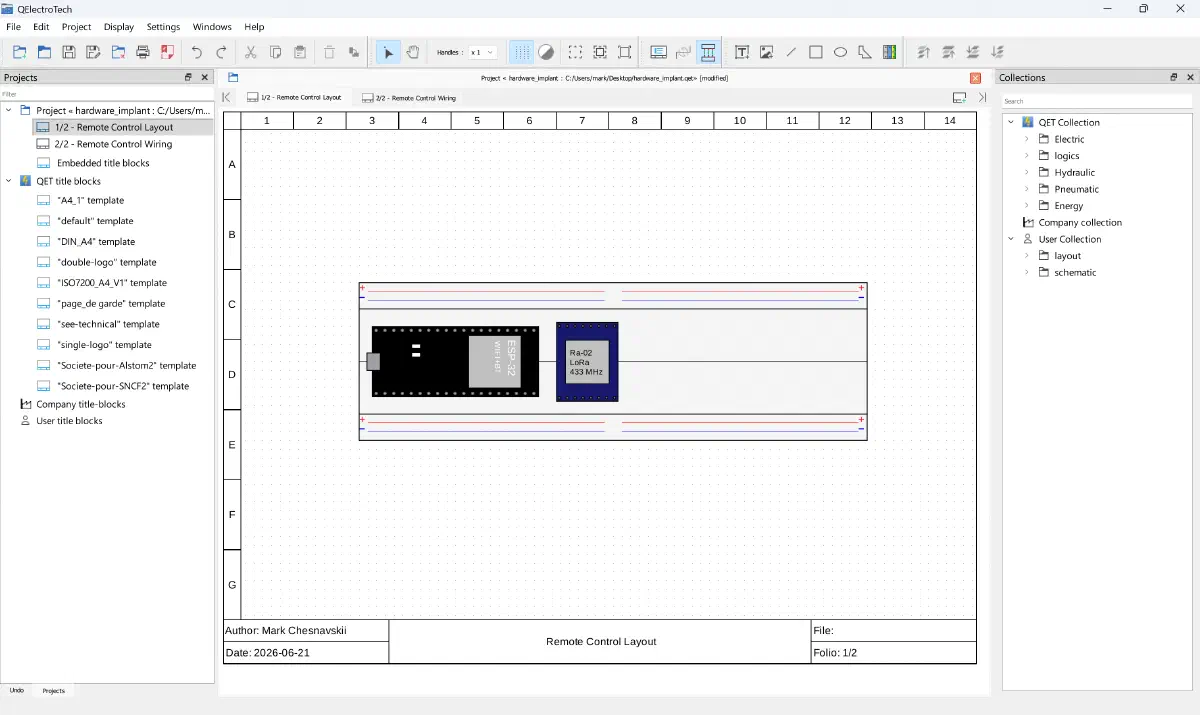Image resolution: width=1200 pixels, height=715 pixels.
Task: Open the Handles size dropdown
Action: coord(483,52)
